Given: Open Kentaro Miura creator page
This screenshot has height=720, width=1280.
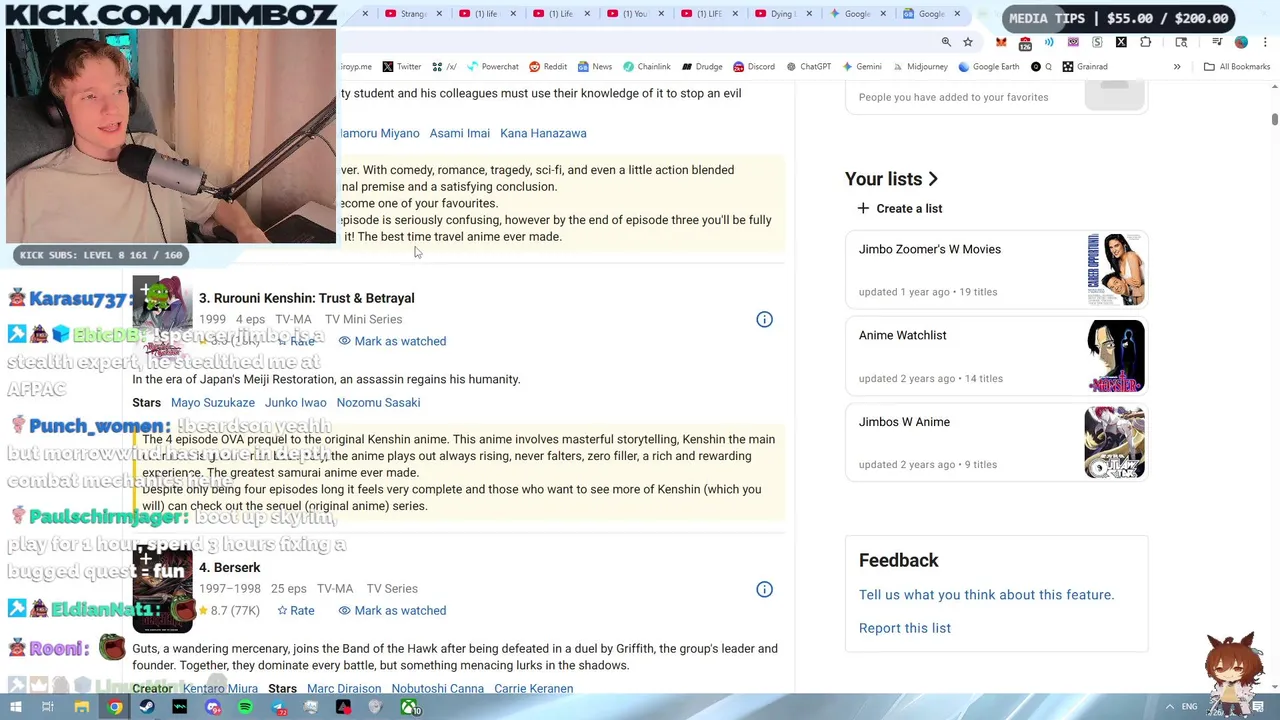Looking at the screenshot, I should (220, 688).
